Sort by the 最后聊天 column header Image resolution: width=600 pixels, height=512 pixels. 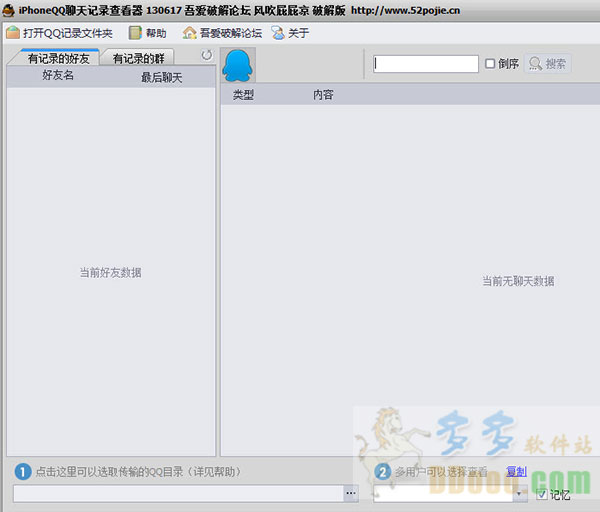click(x=161, y=78)
